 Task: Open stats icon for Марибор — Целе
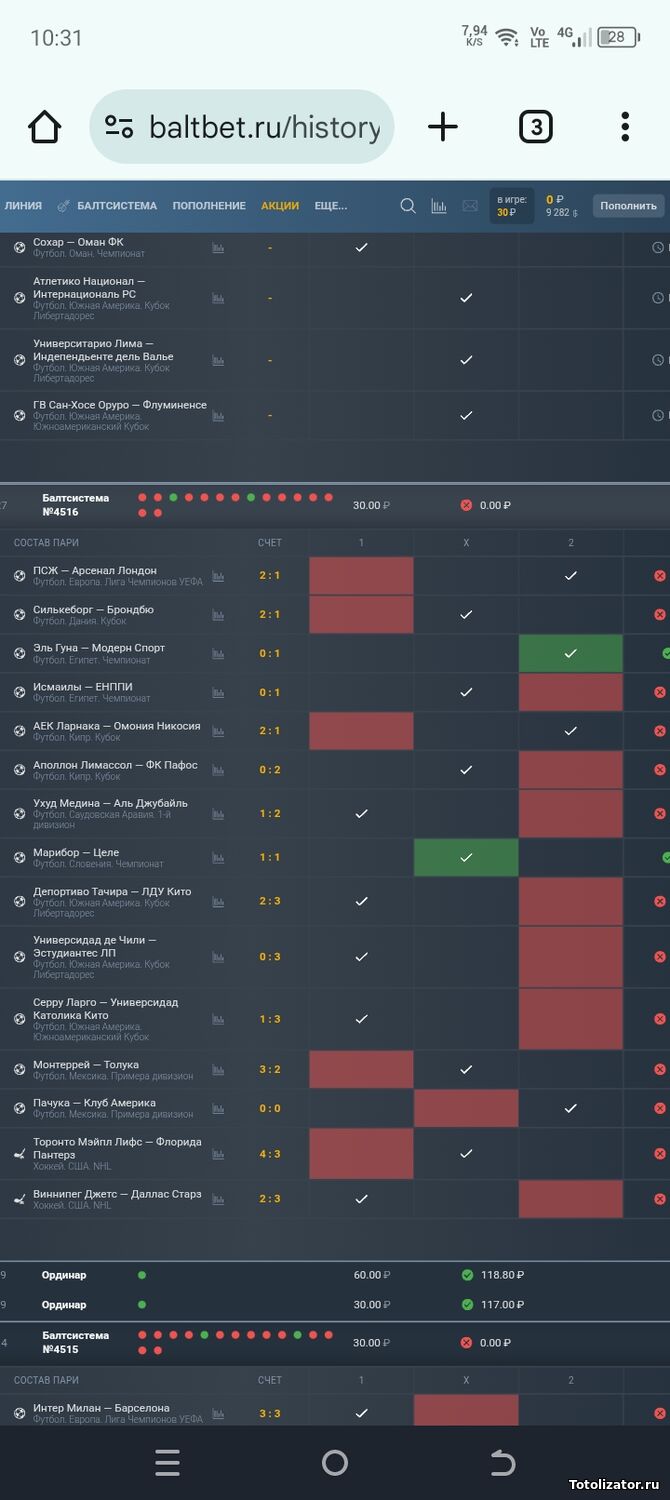(x=218, y=858)
